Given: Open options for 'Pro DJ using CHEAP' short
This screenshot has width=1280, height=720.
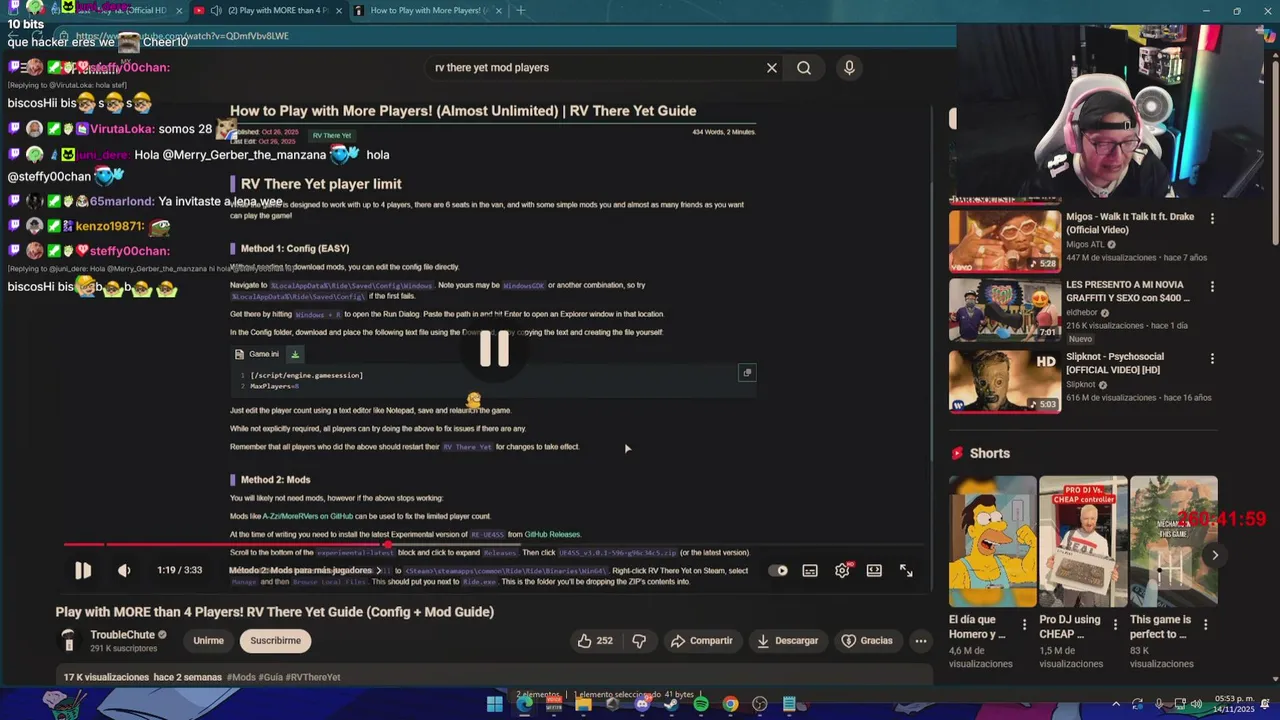Looking at the screenshot, I should [x=1115, y=624].
